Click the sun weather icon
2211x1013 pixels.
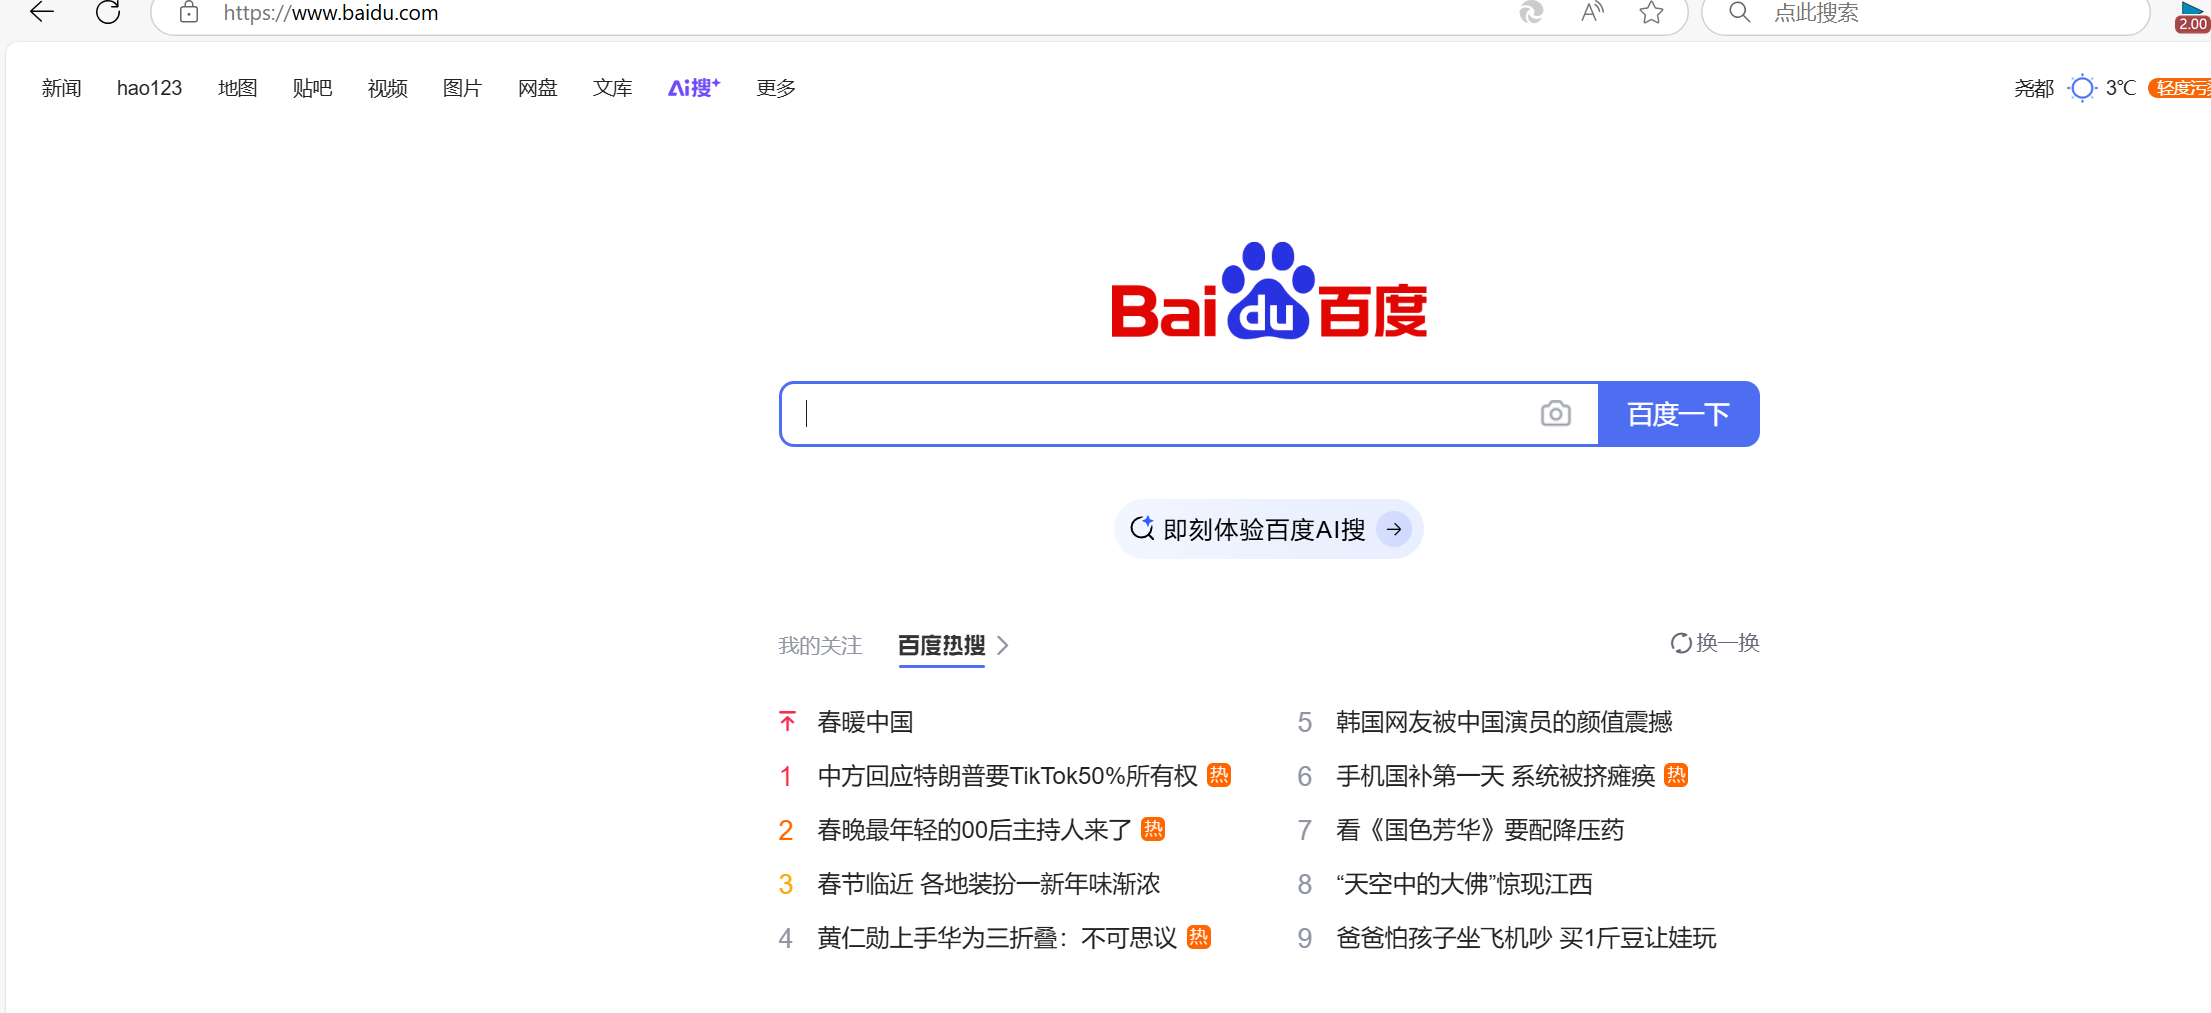click(x=2082, y=88)
